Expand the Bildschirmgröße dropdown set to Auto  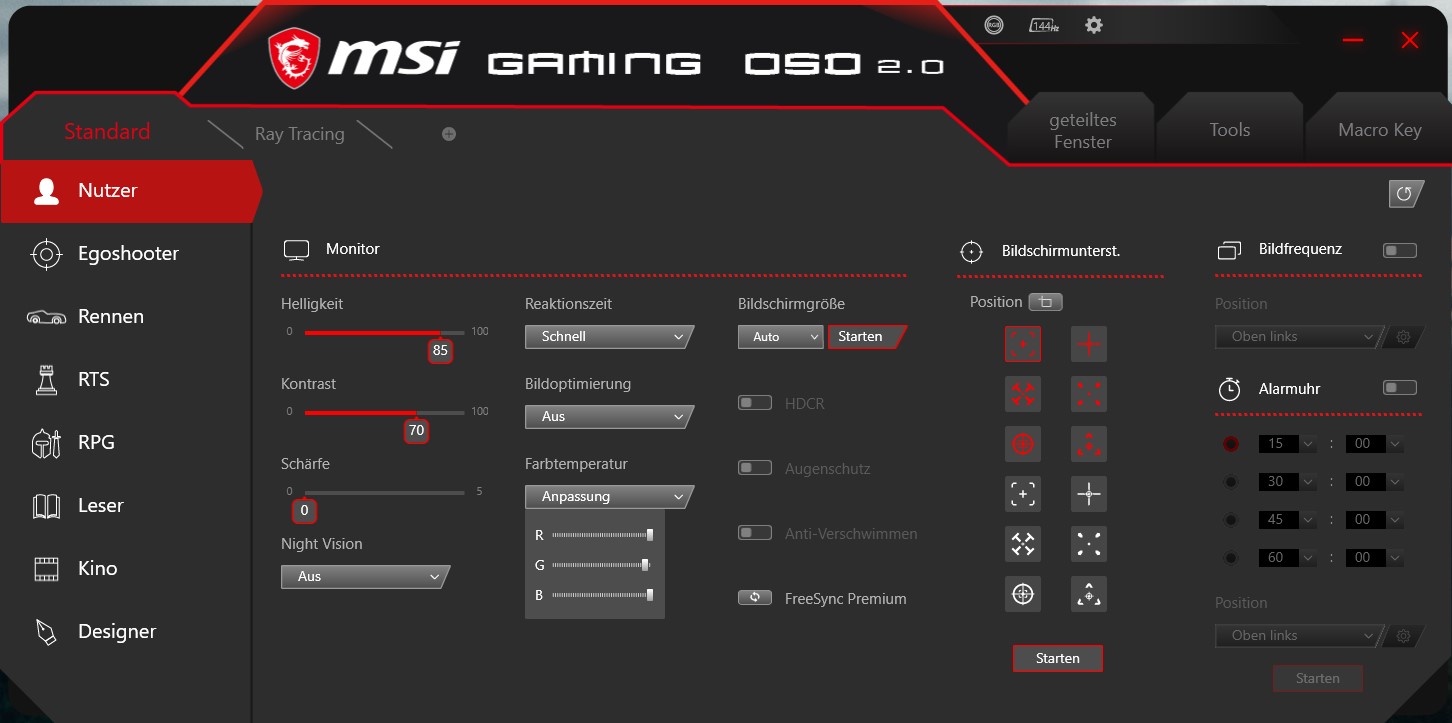coord(780,337)
